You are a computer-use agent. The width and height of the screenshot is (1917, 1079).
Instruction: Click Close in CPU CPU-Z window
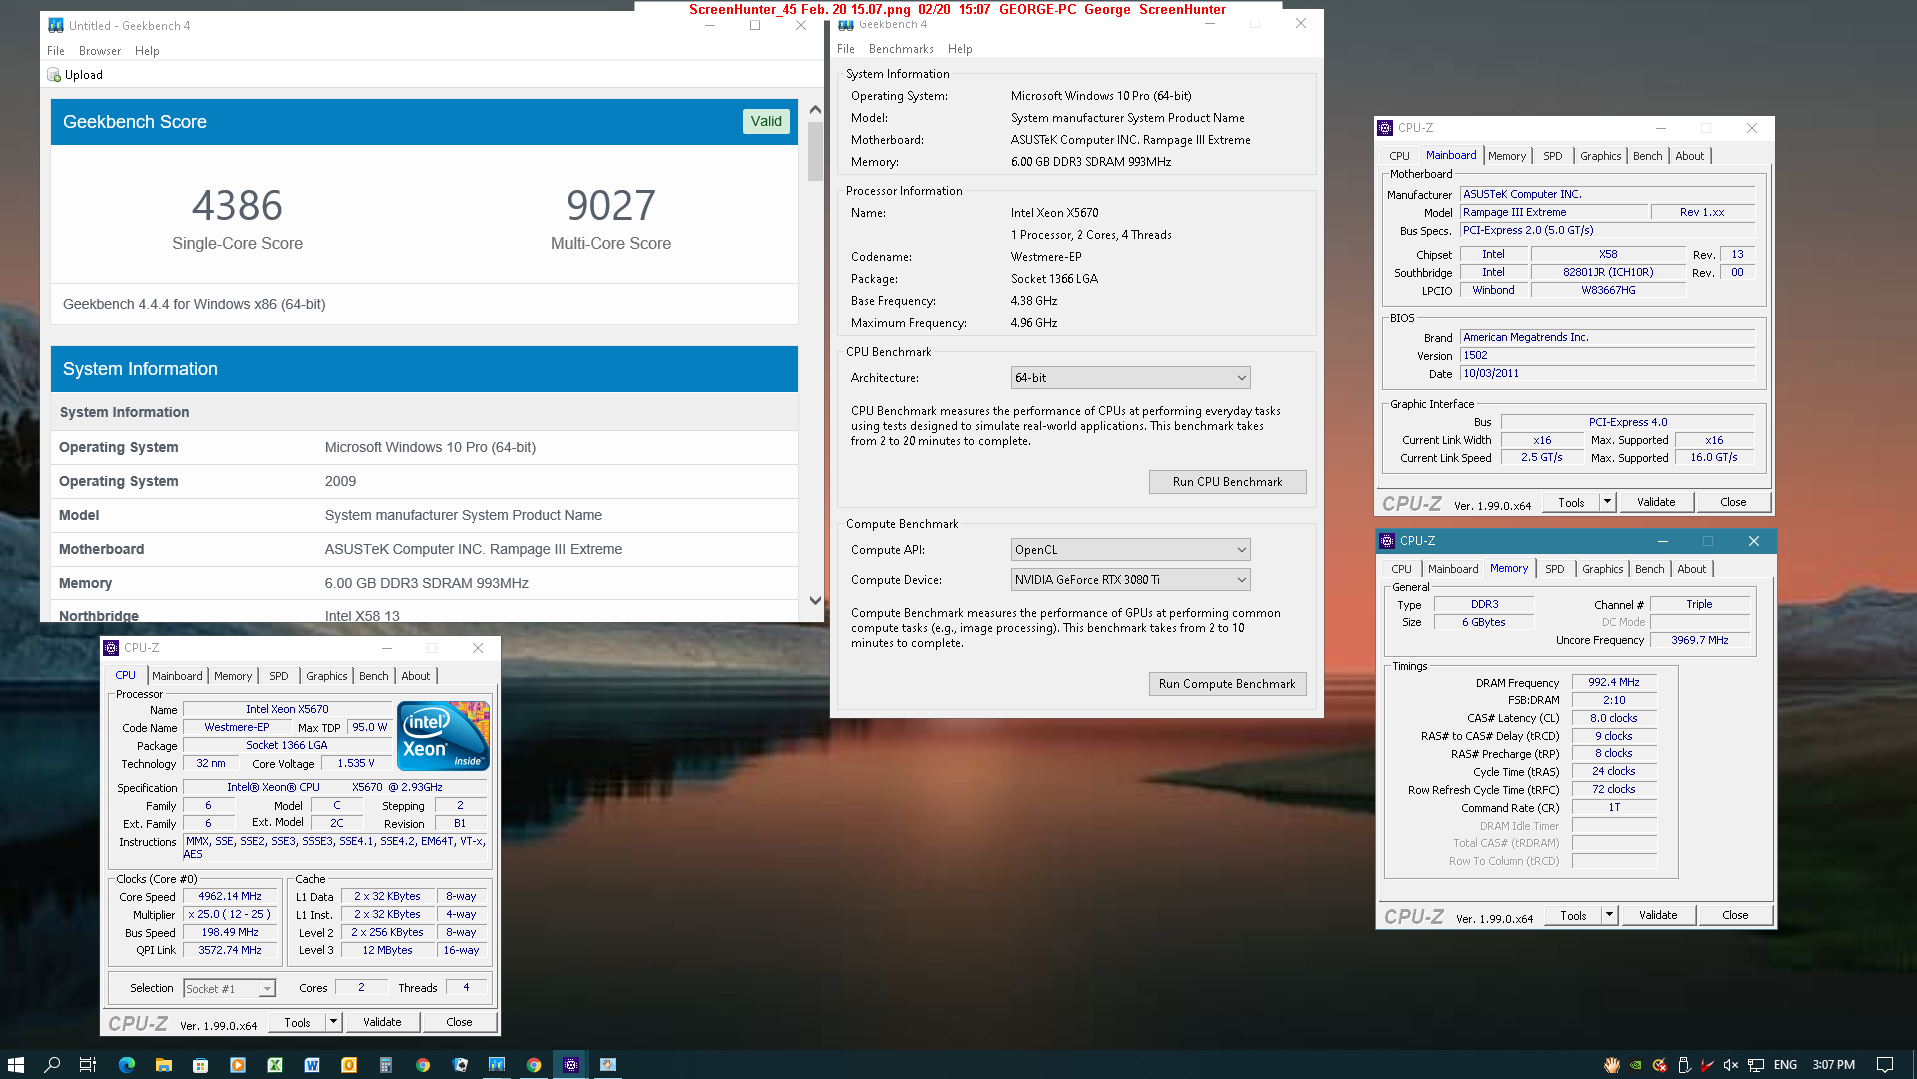coord(459,1022)
